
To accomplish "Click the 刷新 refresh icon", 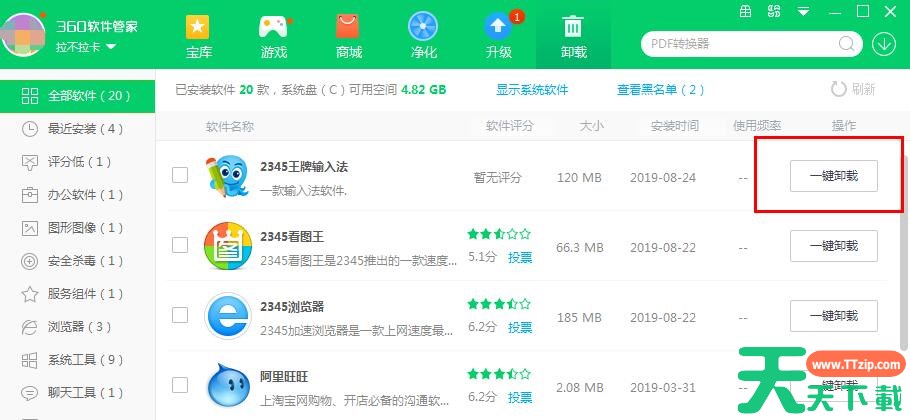I will click(x=838, y=89).
